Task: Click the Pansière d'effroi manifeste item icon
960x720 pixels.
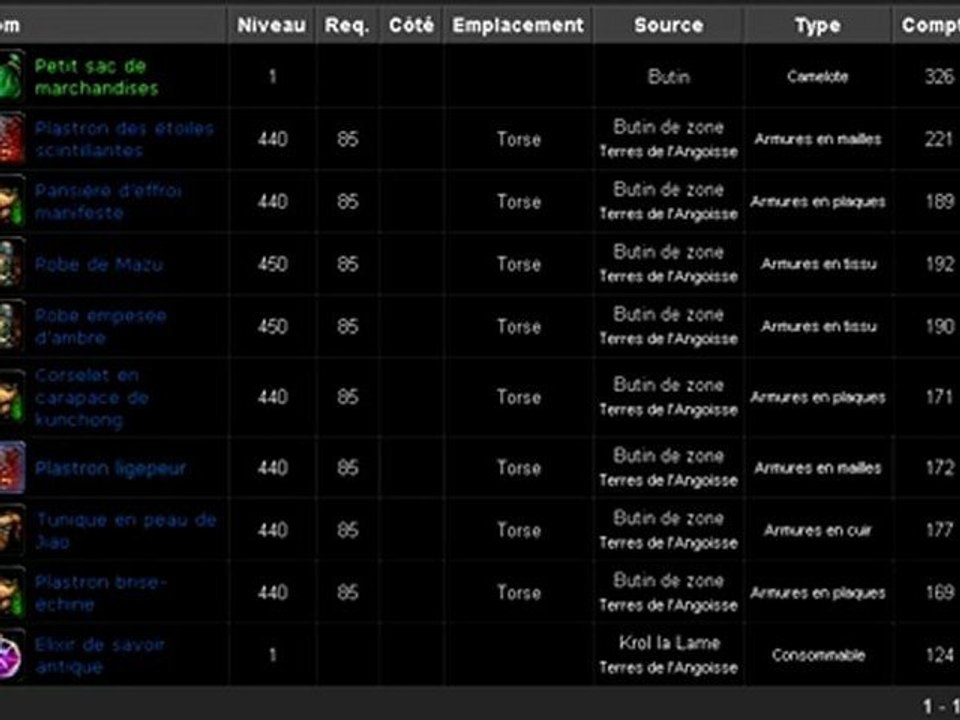Action: 11,201
